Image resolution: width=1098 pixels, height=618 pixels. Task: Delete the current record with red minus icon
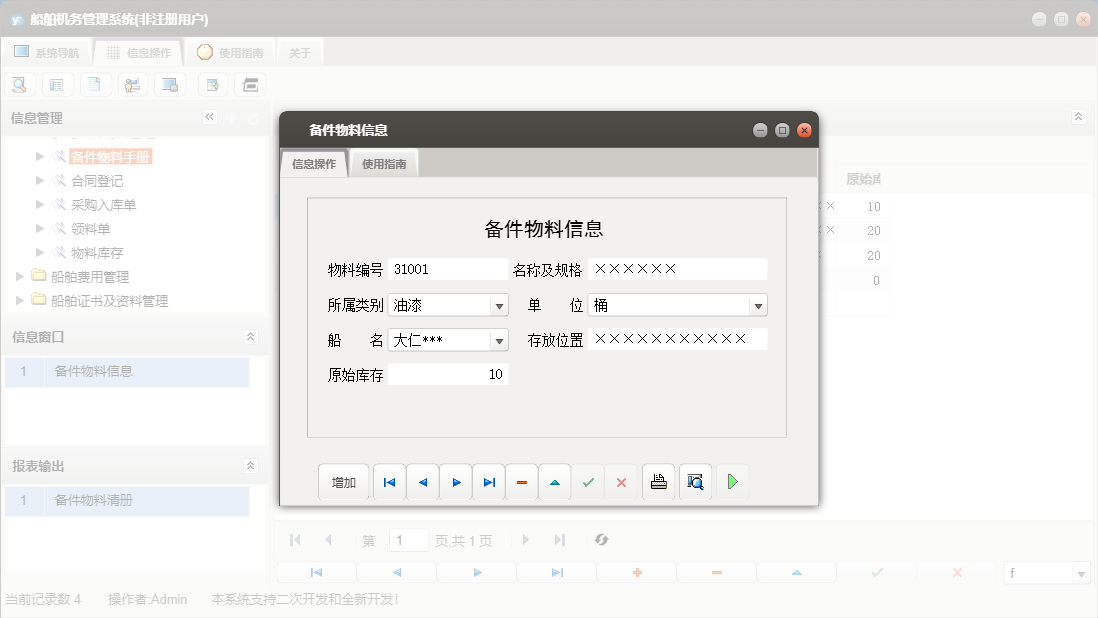tap(521, 481)
